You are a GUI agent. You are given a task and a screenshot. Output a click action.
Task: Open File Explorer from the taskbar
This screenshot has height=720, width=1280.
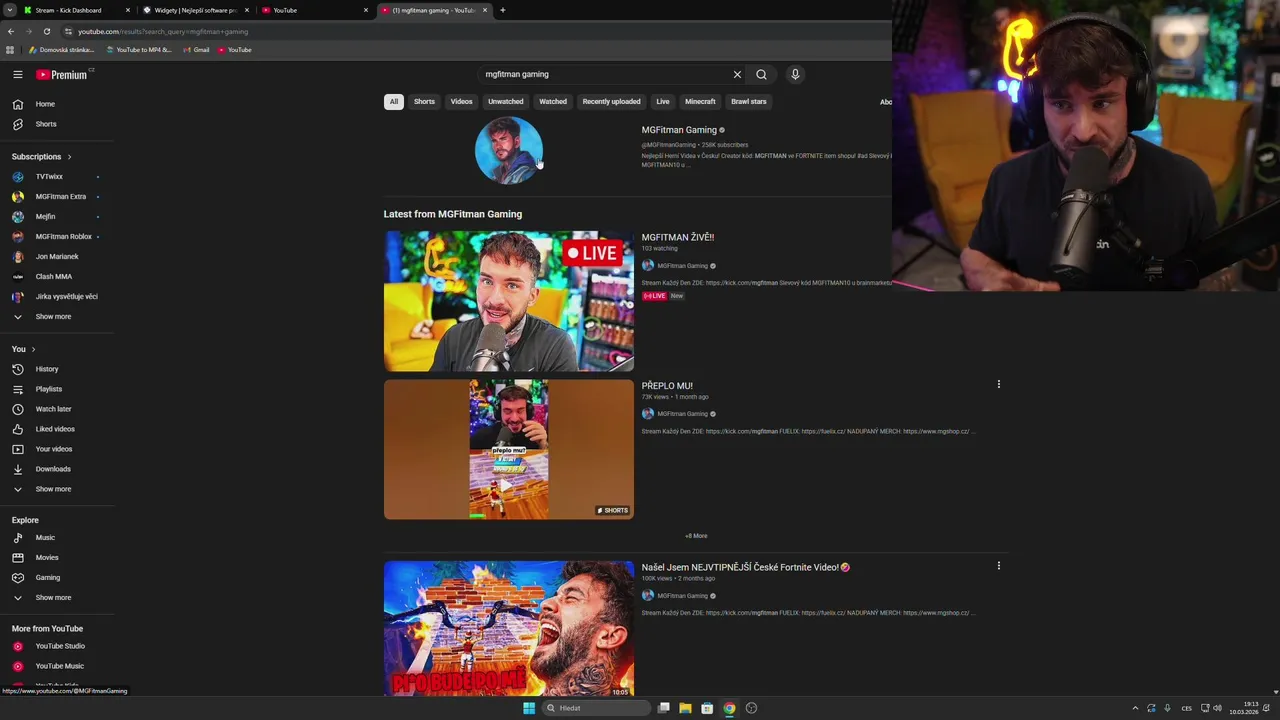(685, 708)
